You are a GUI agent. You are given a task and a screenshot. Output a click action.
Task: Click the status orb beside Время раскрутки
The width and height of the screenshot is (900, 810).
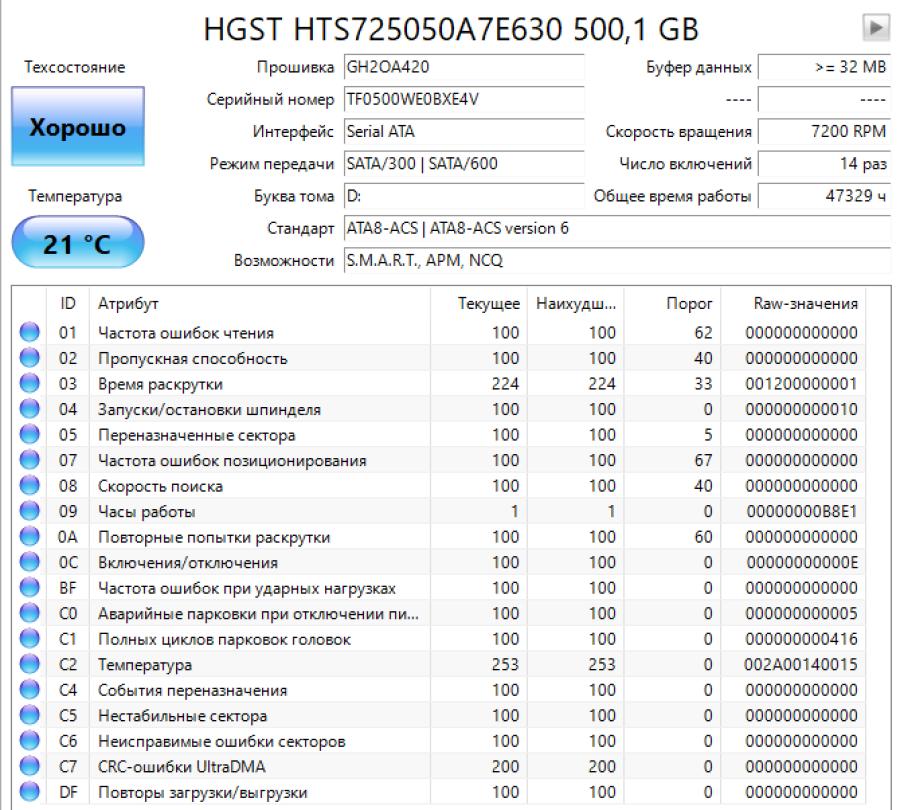(30, 384)
